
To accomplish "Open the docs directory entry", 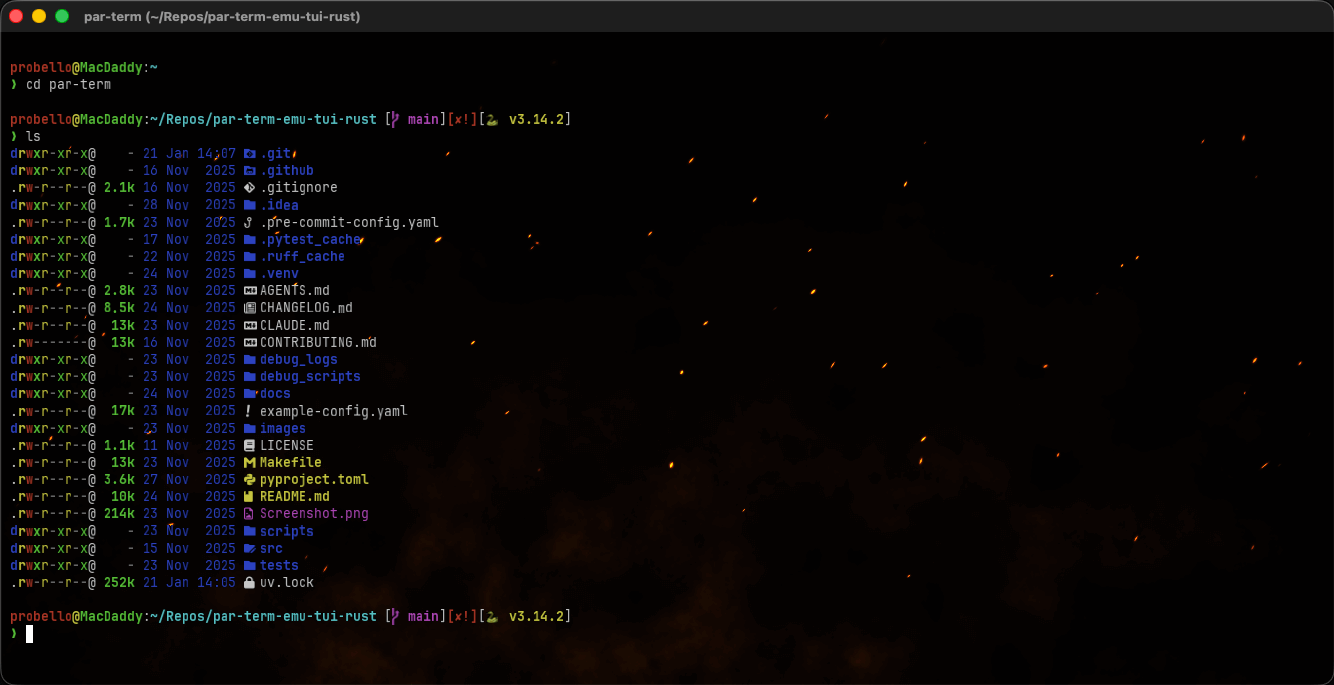I will (275, 393).
